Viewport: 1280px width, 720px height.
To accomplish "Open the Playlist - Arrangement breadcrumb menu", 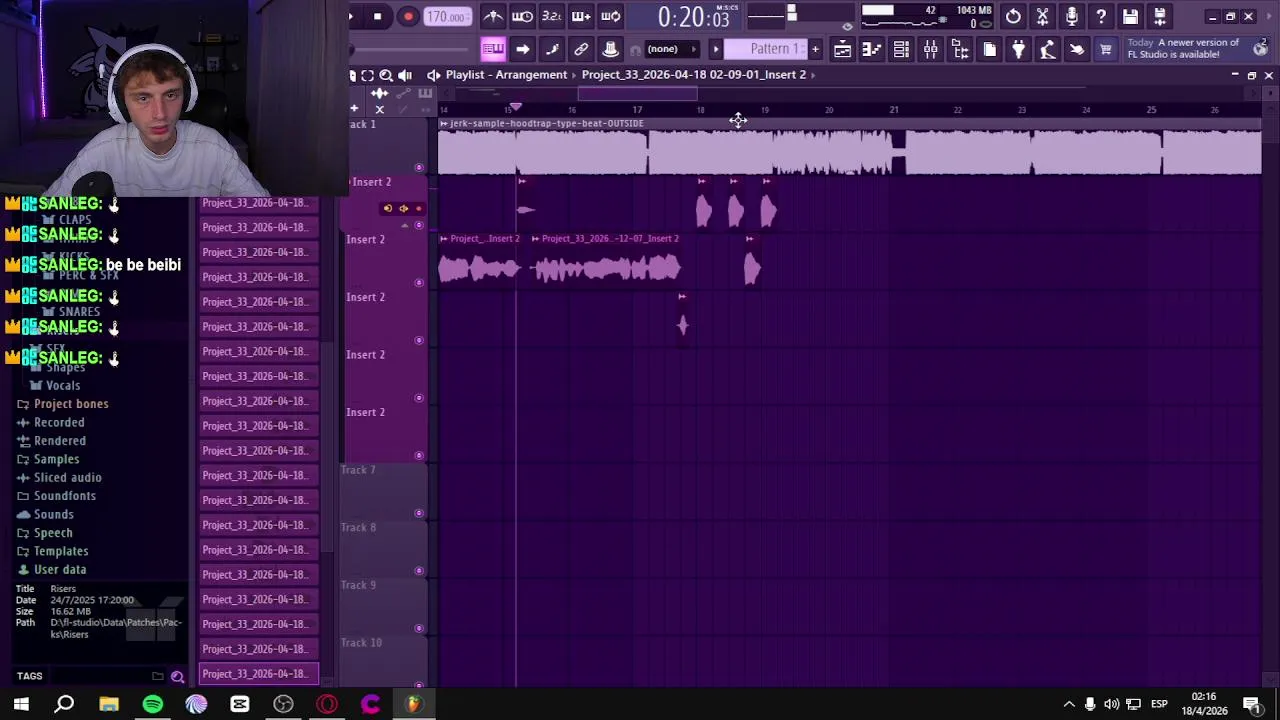I will pos(506,75).
